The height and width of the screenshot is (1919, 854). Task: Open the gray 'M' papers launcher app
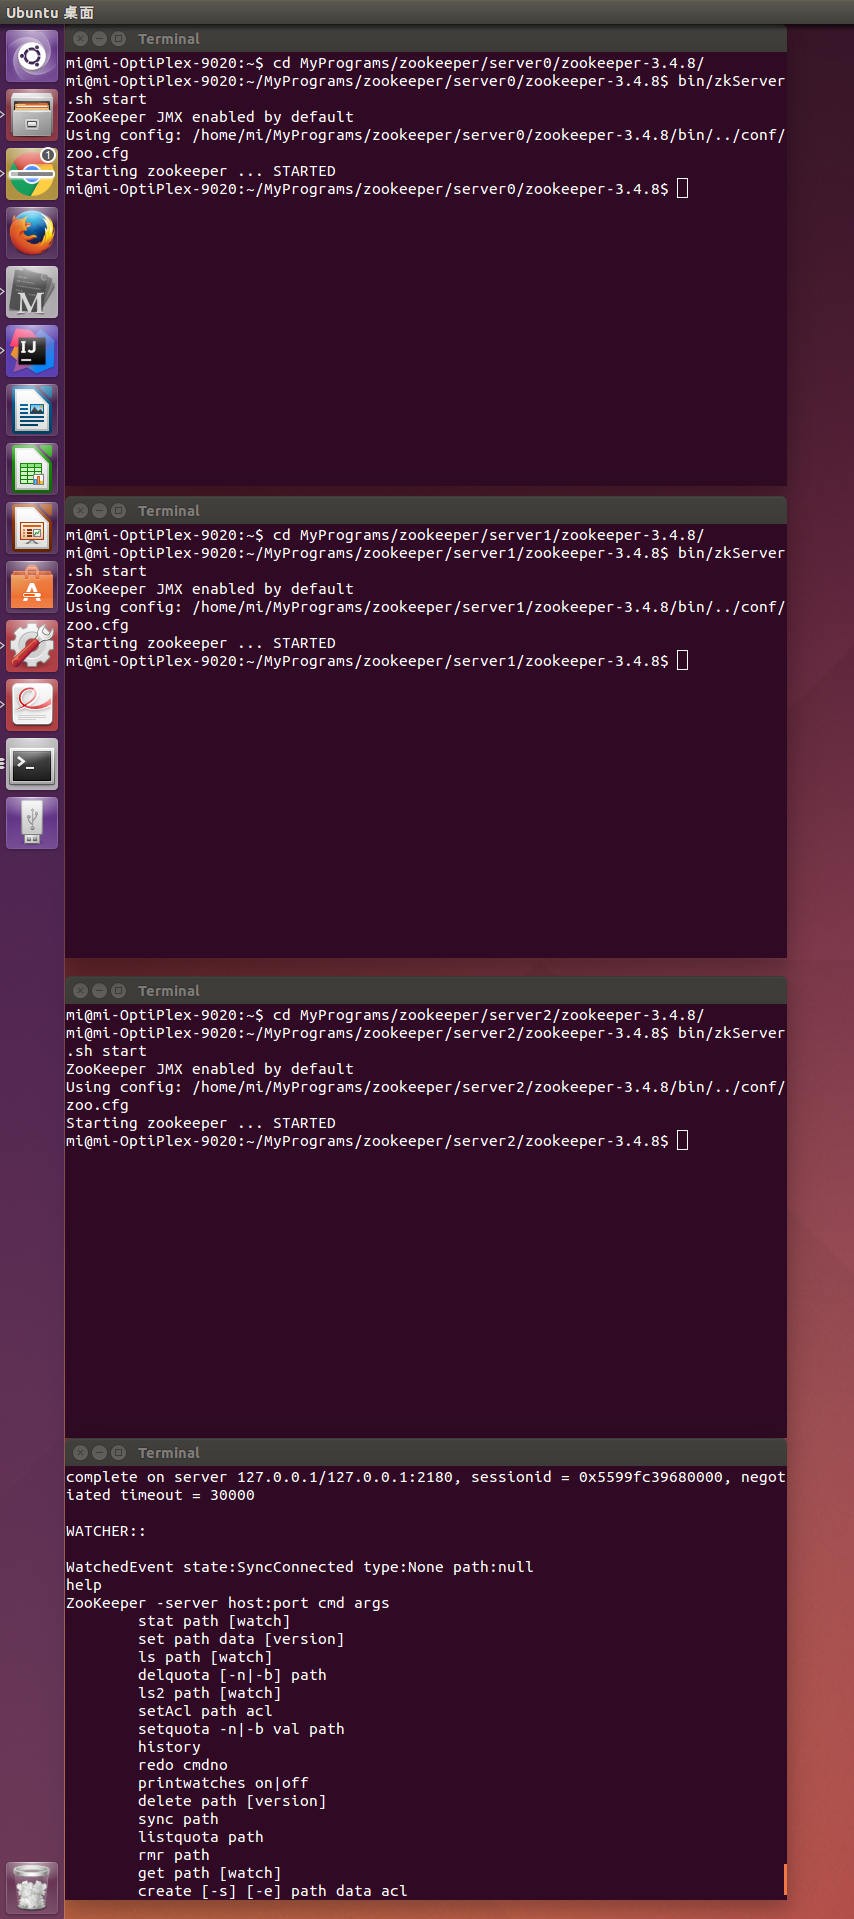click(x=32, y=292)
